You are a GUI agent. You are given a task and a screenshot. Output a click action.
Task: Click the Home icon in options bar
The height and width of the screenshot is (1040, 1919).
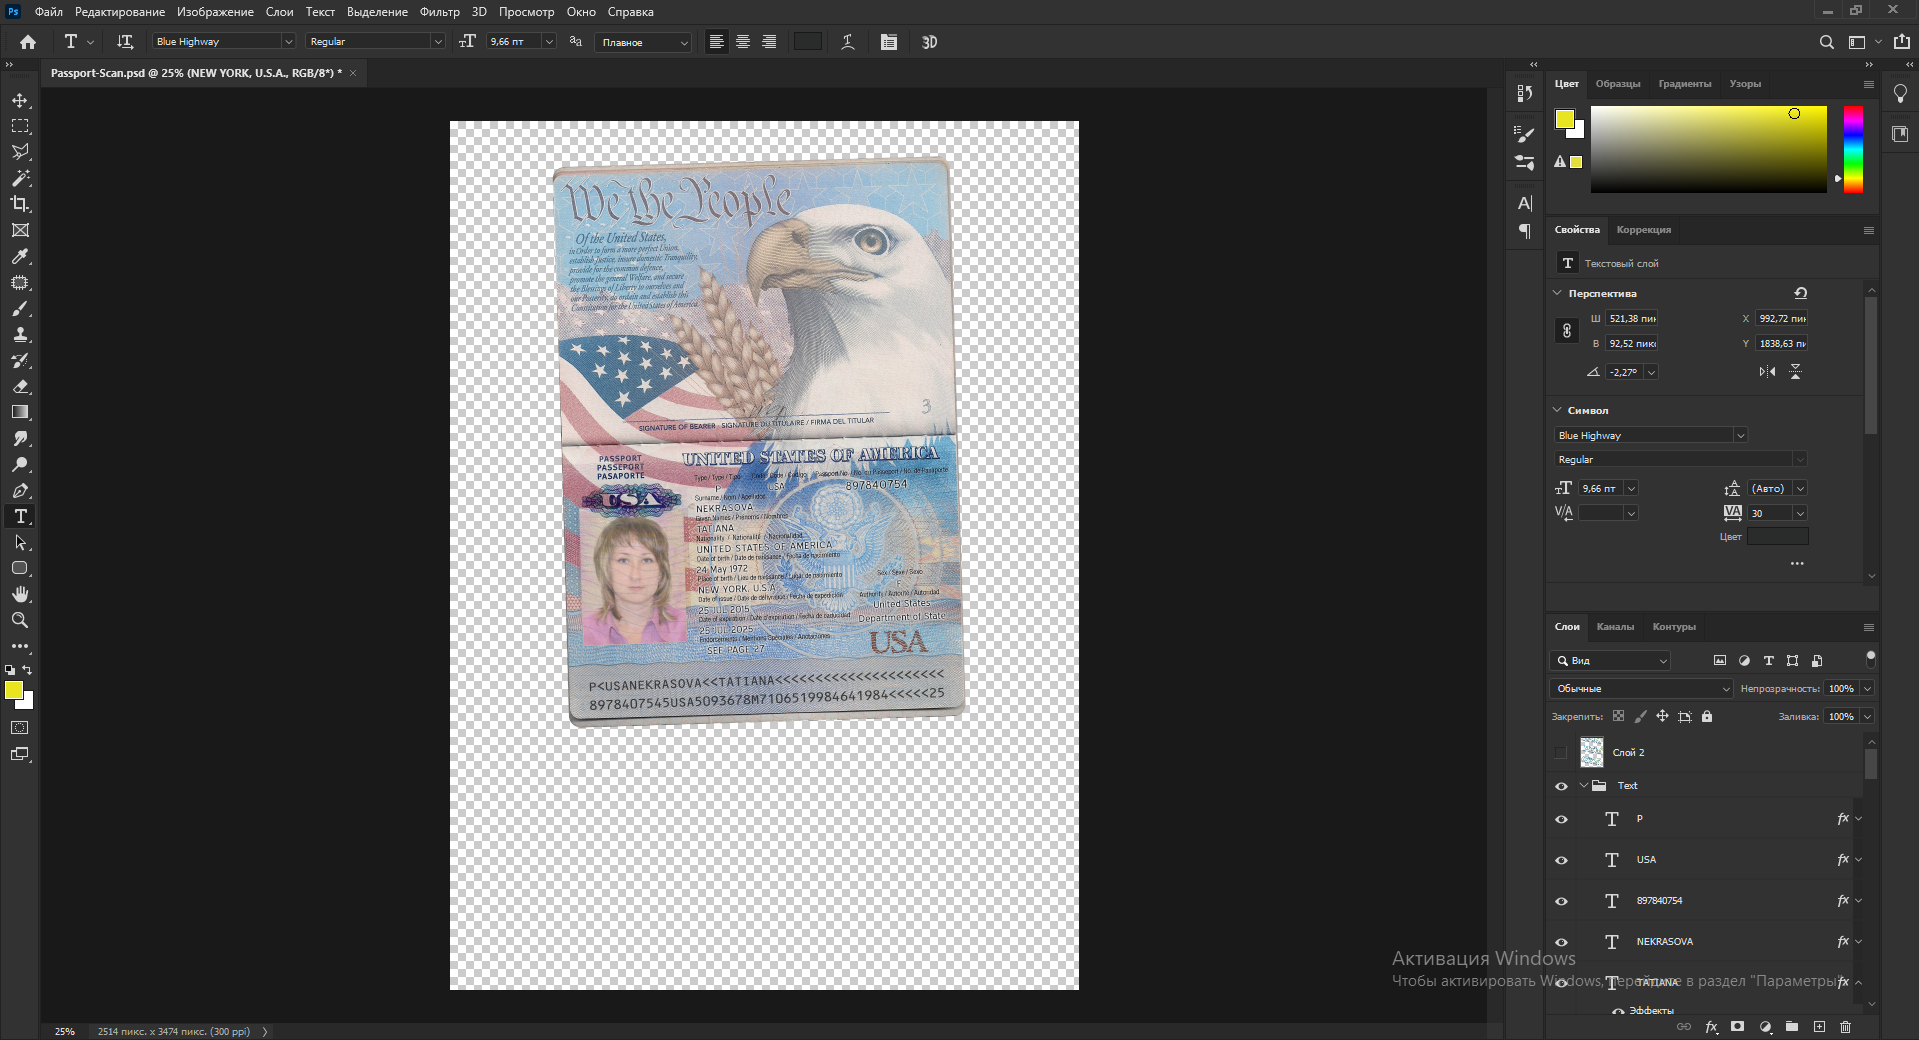pyautogui.click(x=28, y=42)
